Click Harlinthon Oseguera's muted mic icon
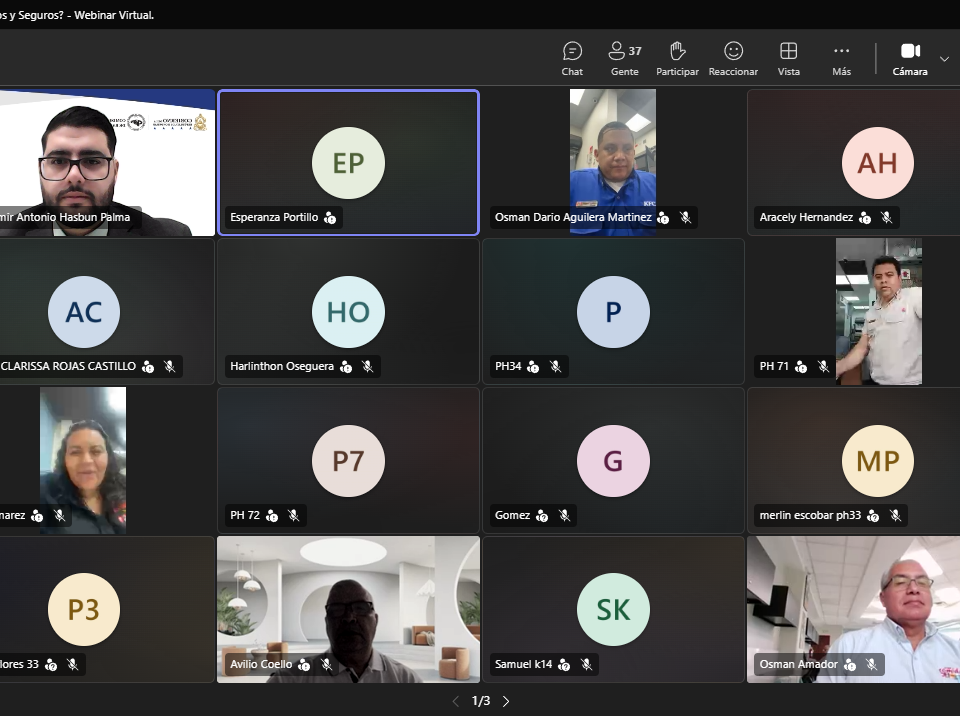Screen dimensions: 960x716 pos(367,366)
